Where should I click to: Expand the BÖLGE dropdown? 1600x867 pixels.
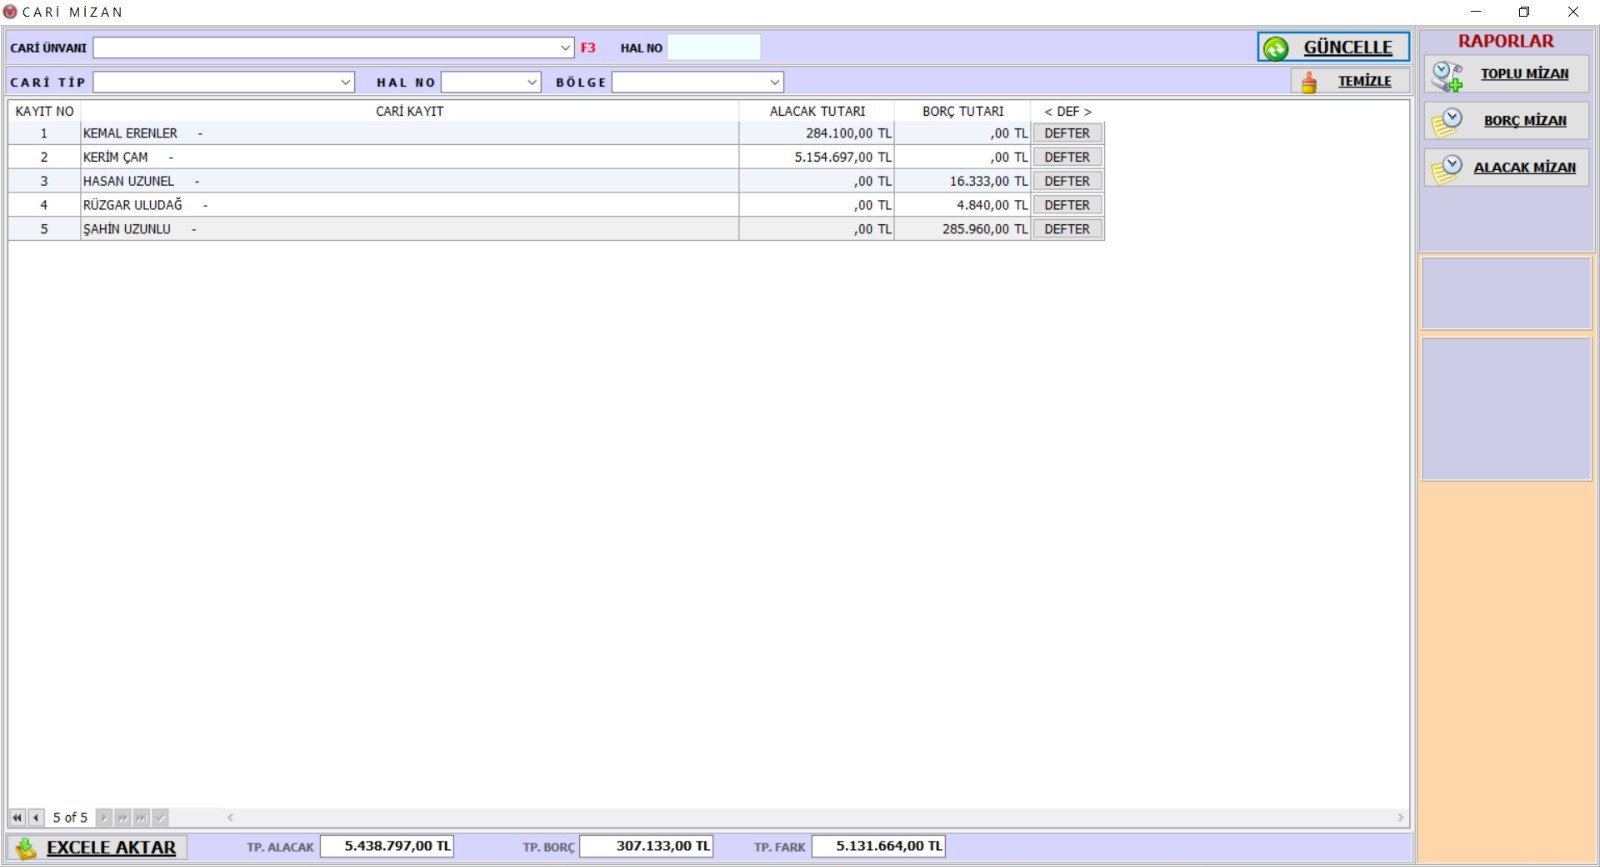774,82
